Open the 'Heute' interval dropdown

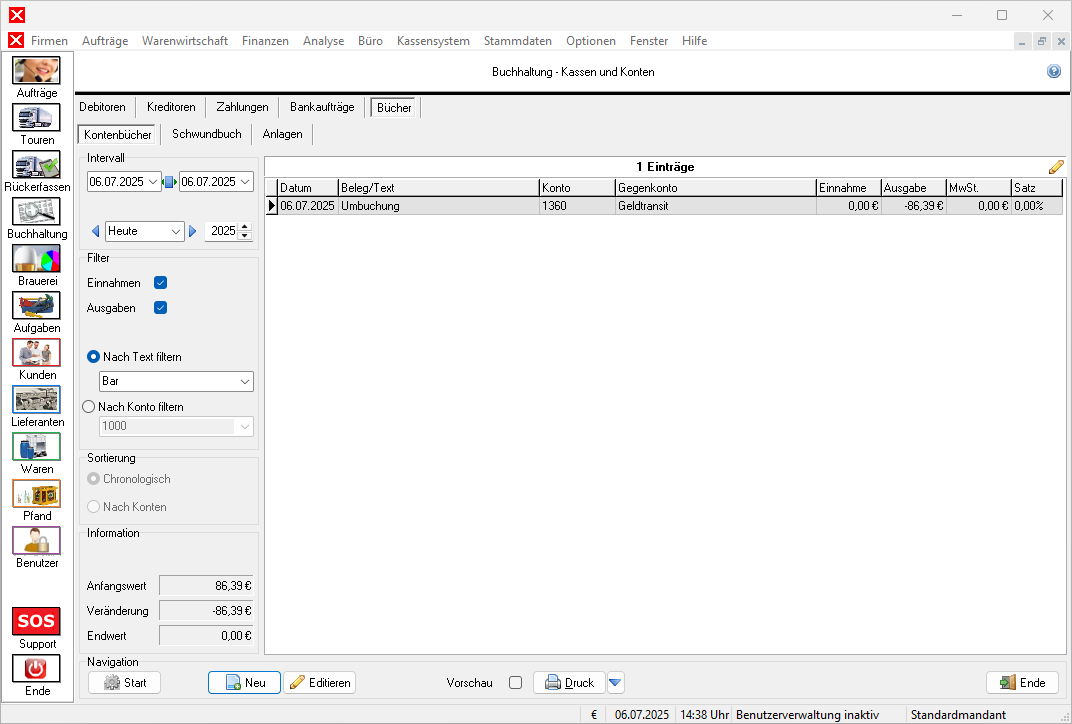pyautogui.click(x=176, y=231)
